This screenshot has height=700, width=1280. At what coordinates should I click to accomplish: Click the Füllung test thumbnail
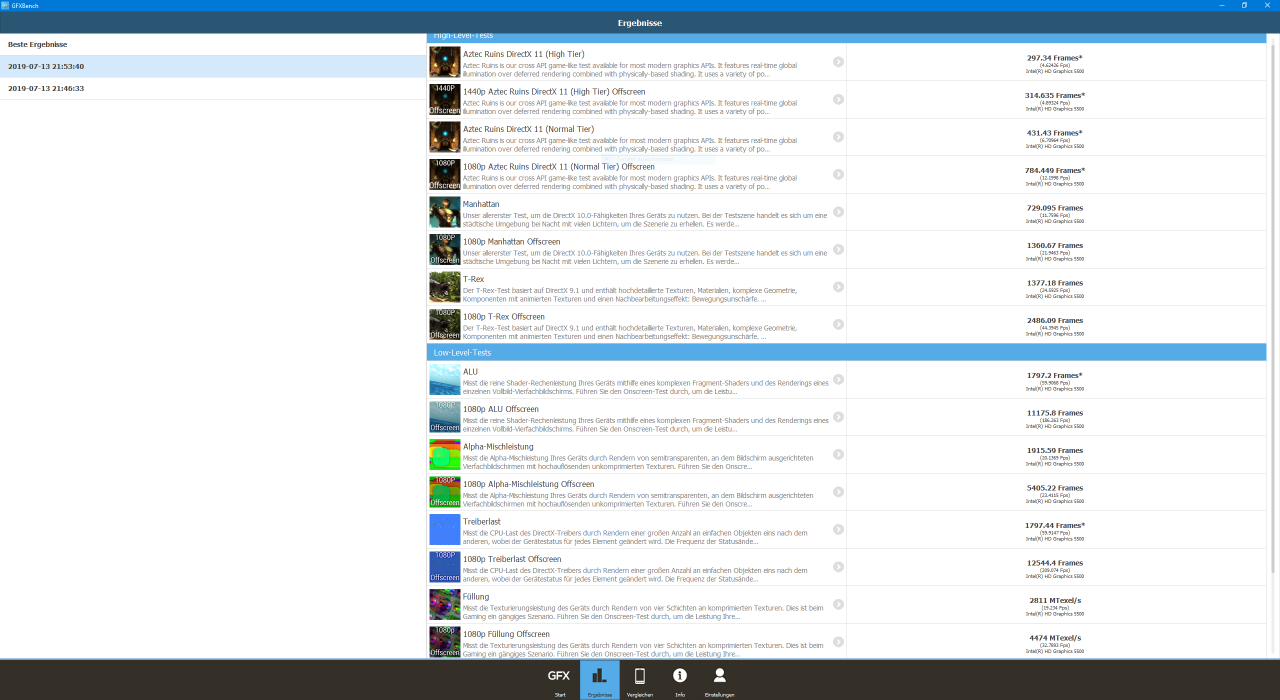click(x=445, y=604)
